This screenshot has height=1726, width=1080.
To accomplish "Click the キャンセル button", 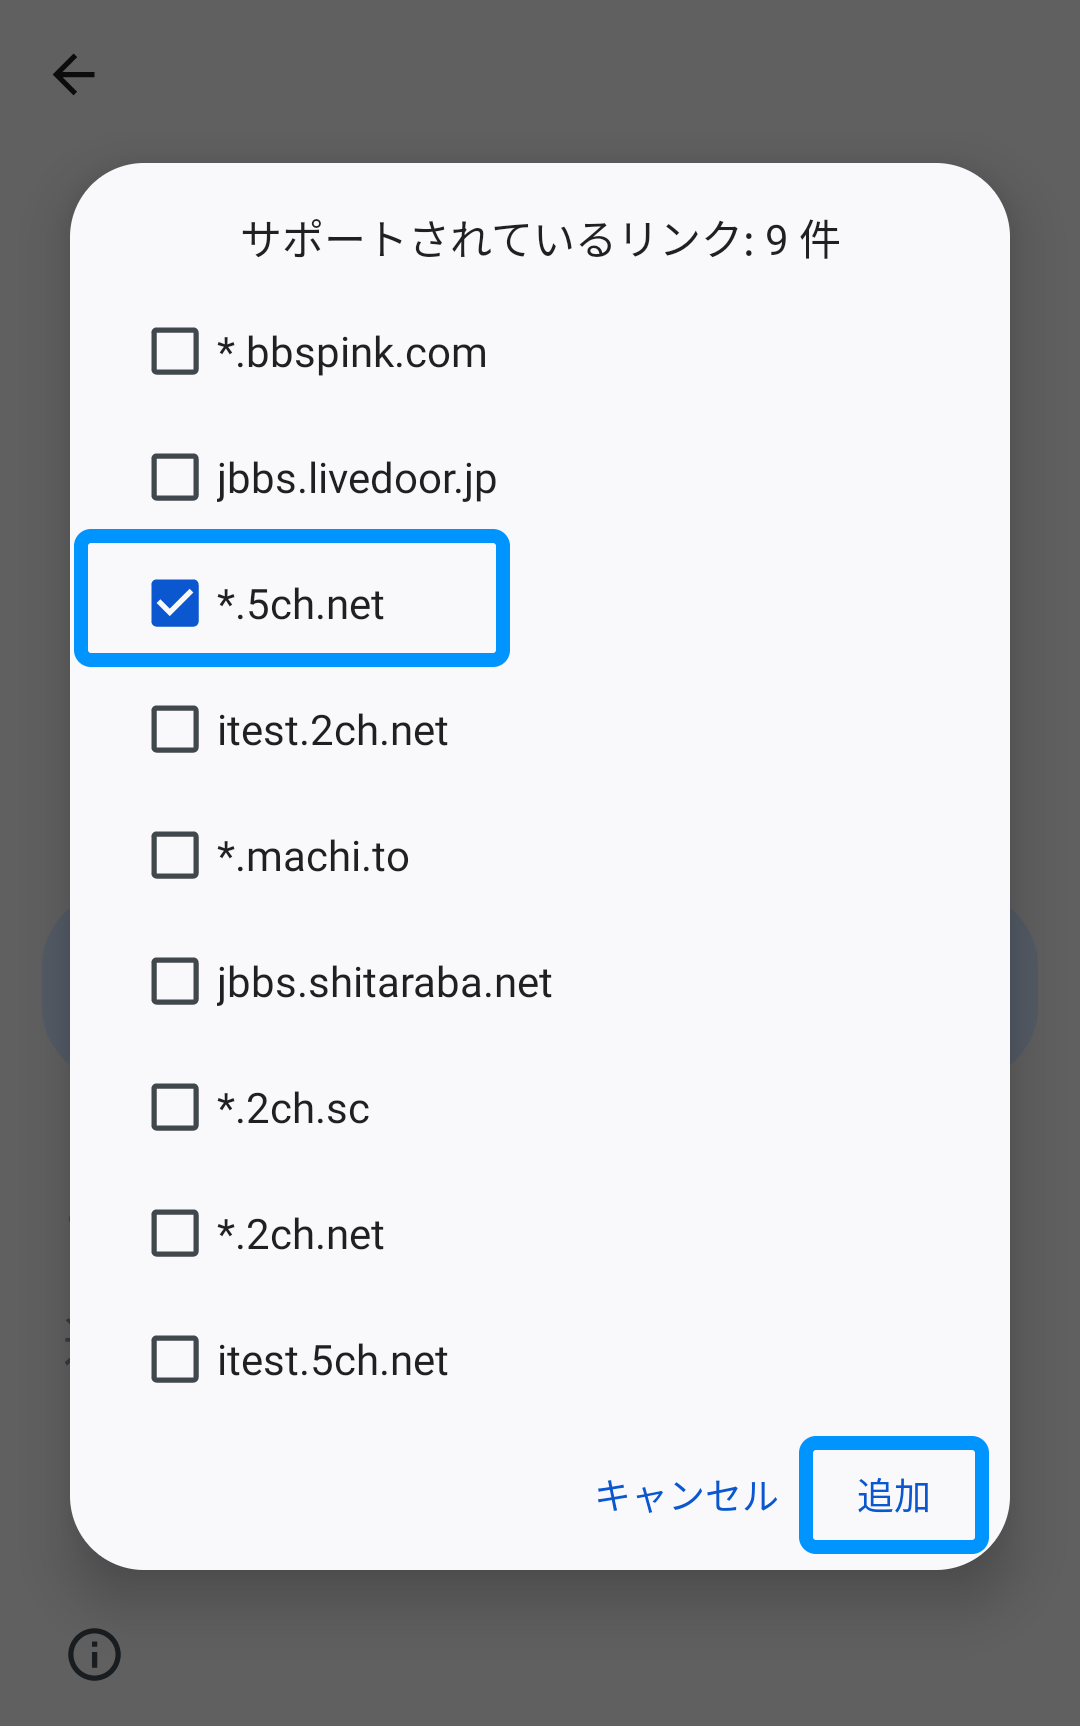I will 686,1496.
